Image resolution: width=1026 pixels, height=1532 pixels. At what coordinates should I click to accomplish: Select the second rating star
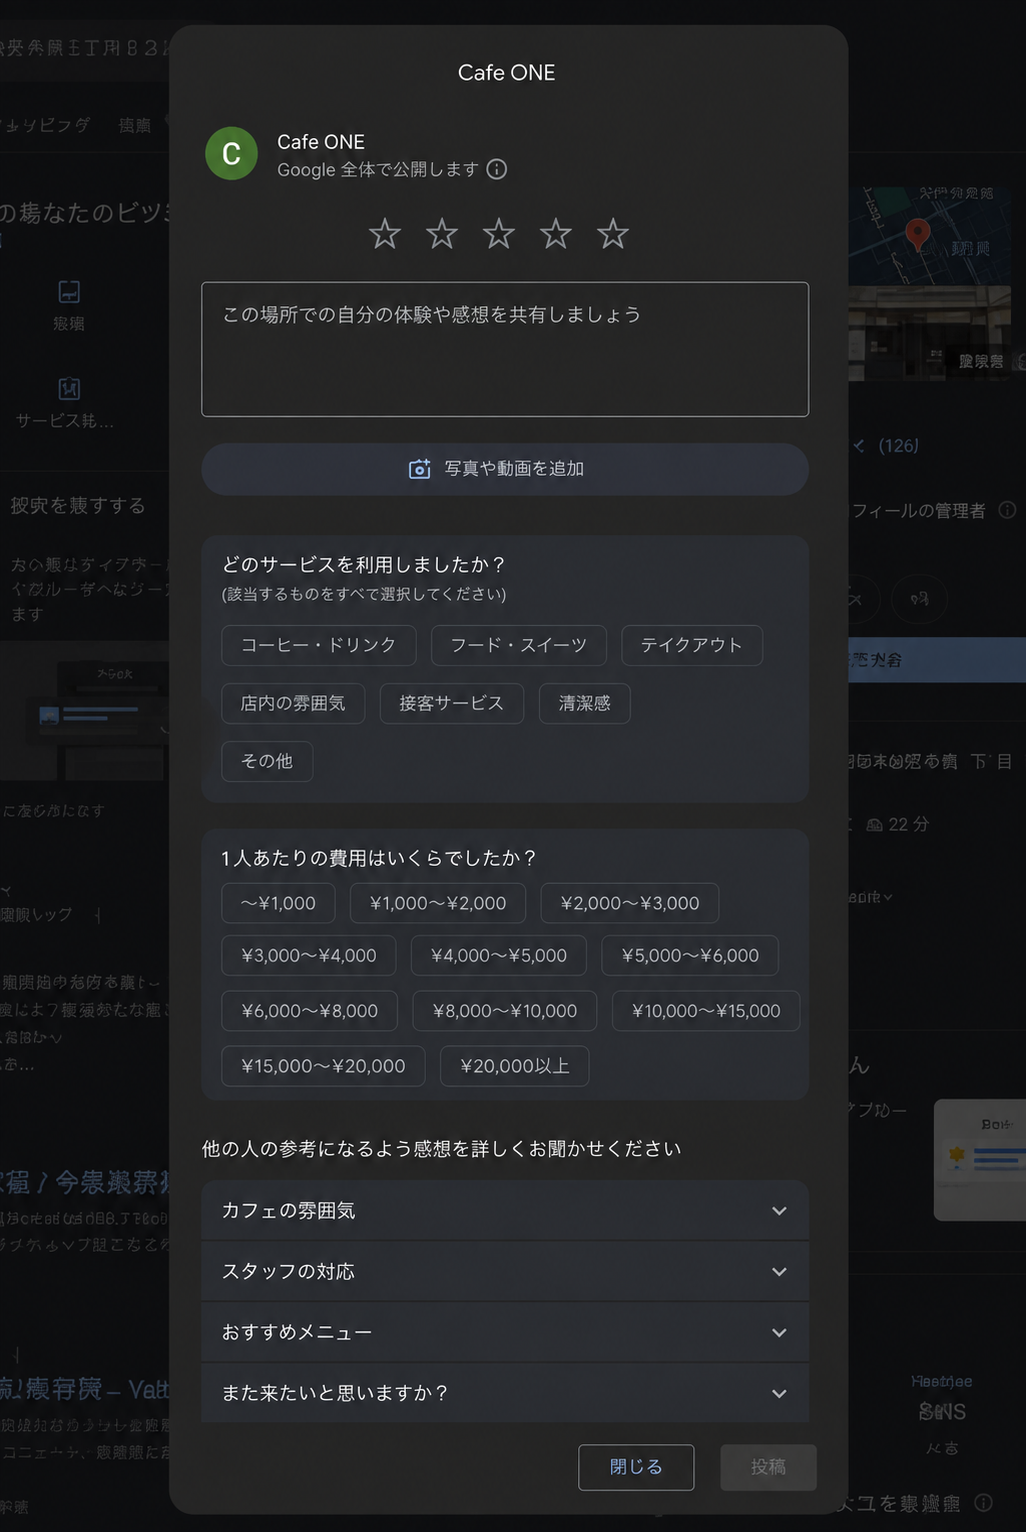(442, 234)
